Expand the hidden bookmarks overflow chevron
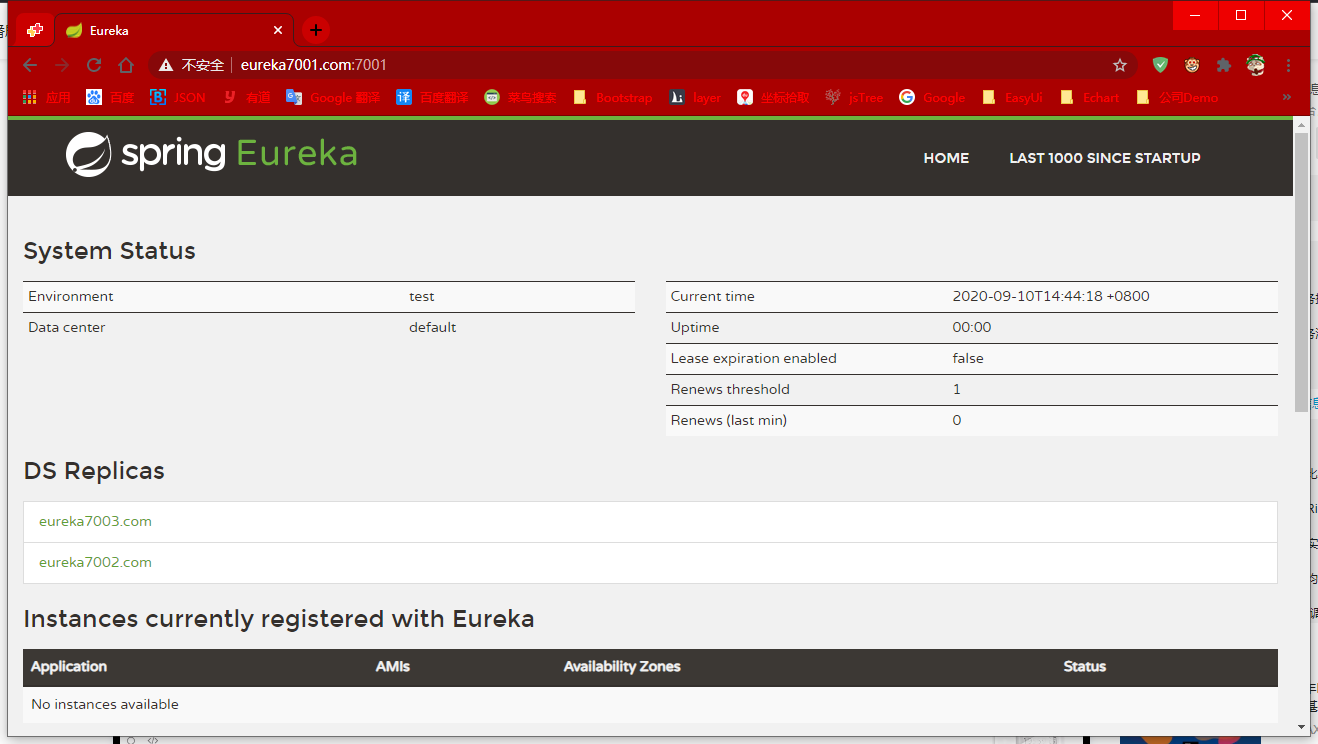This screenshot has width=1318, height=744. (x=1286, y=97)
